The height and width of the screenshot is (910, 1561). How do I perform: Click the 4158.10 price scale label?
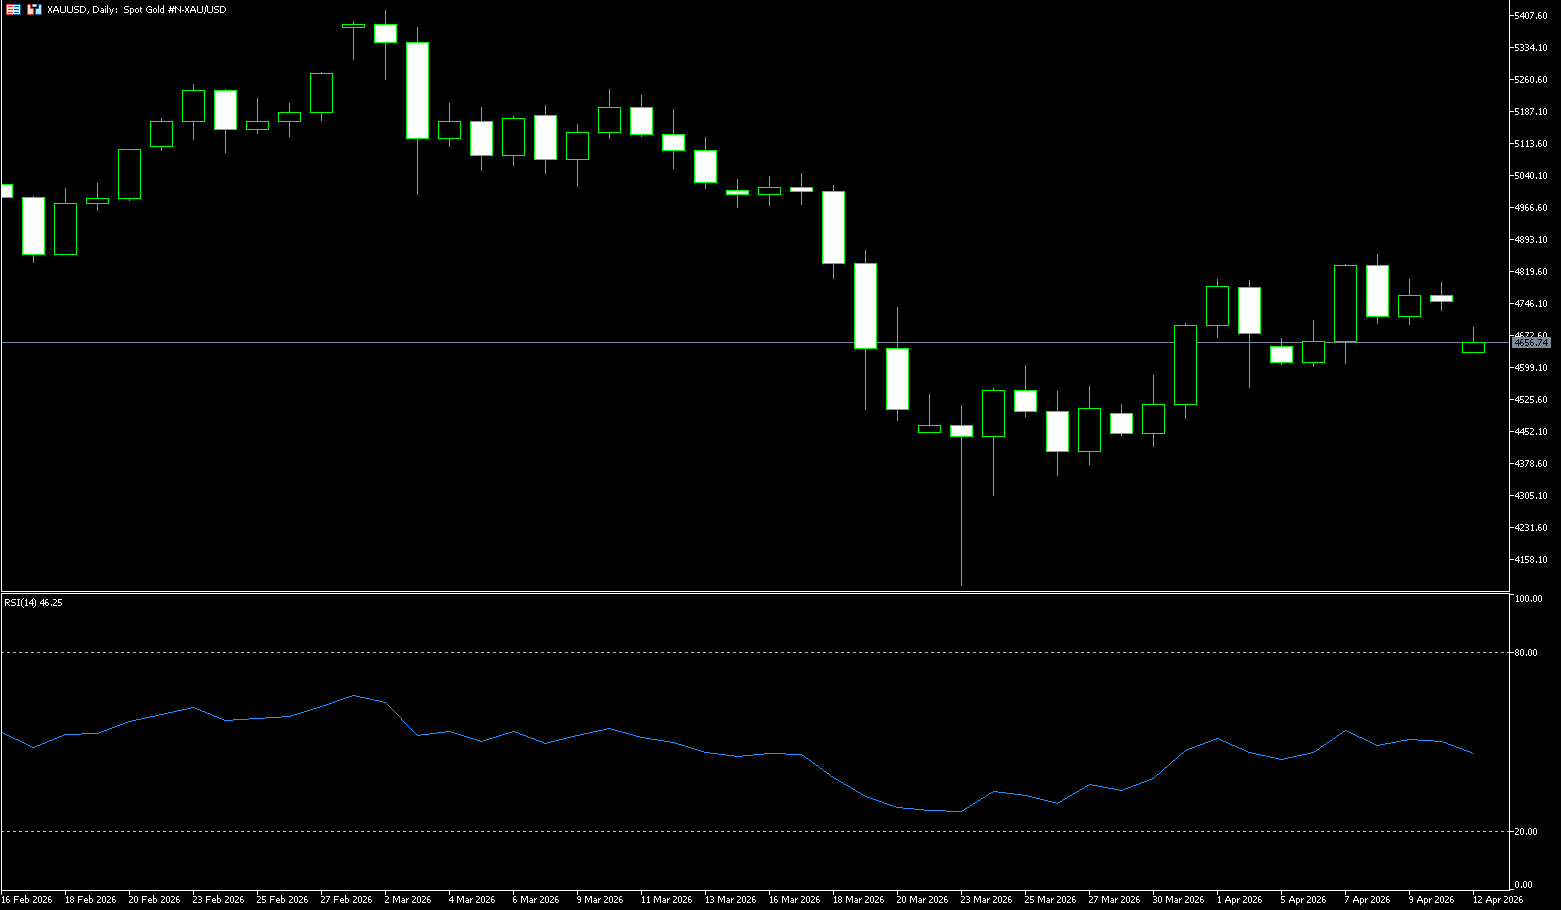point(1531,560)
